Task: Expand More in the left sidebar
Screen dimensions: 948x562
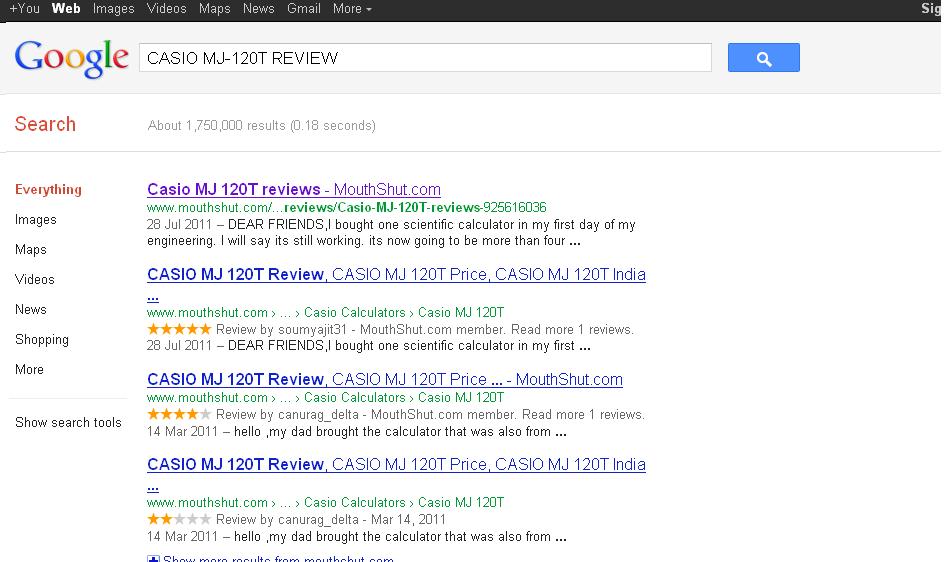Action: pyautogui.click(x=29, y=369)
